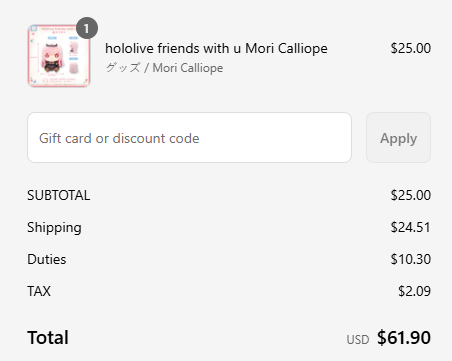Click the $10.30 duties amount
The image size is (452, 361).
[411, 259]
